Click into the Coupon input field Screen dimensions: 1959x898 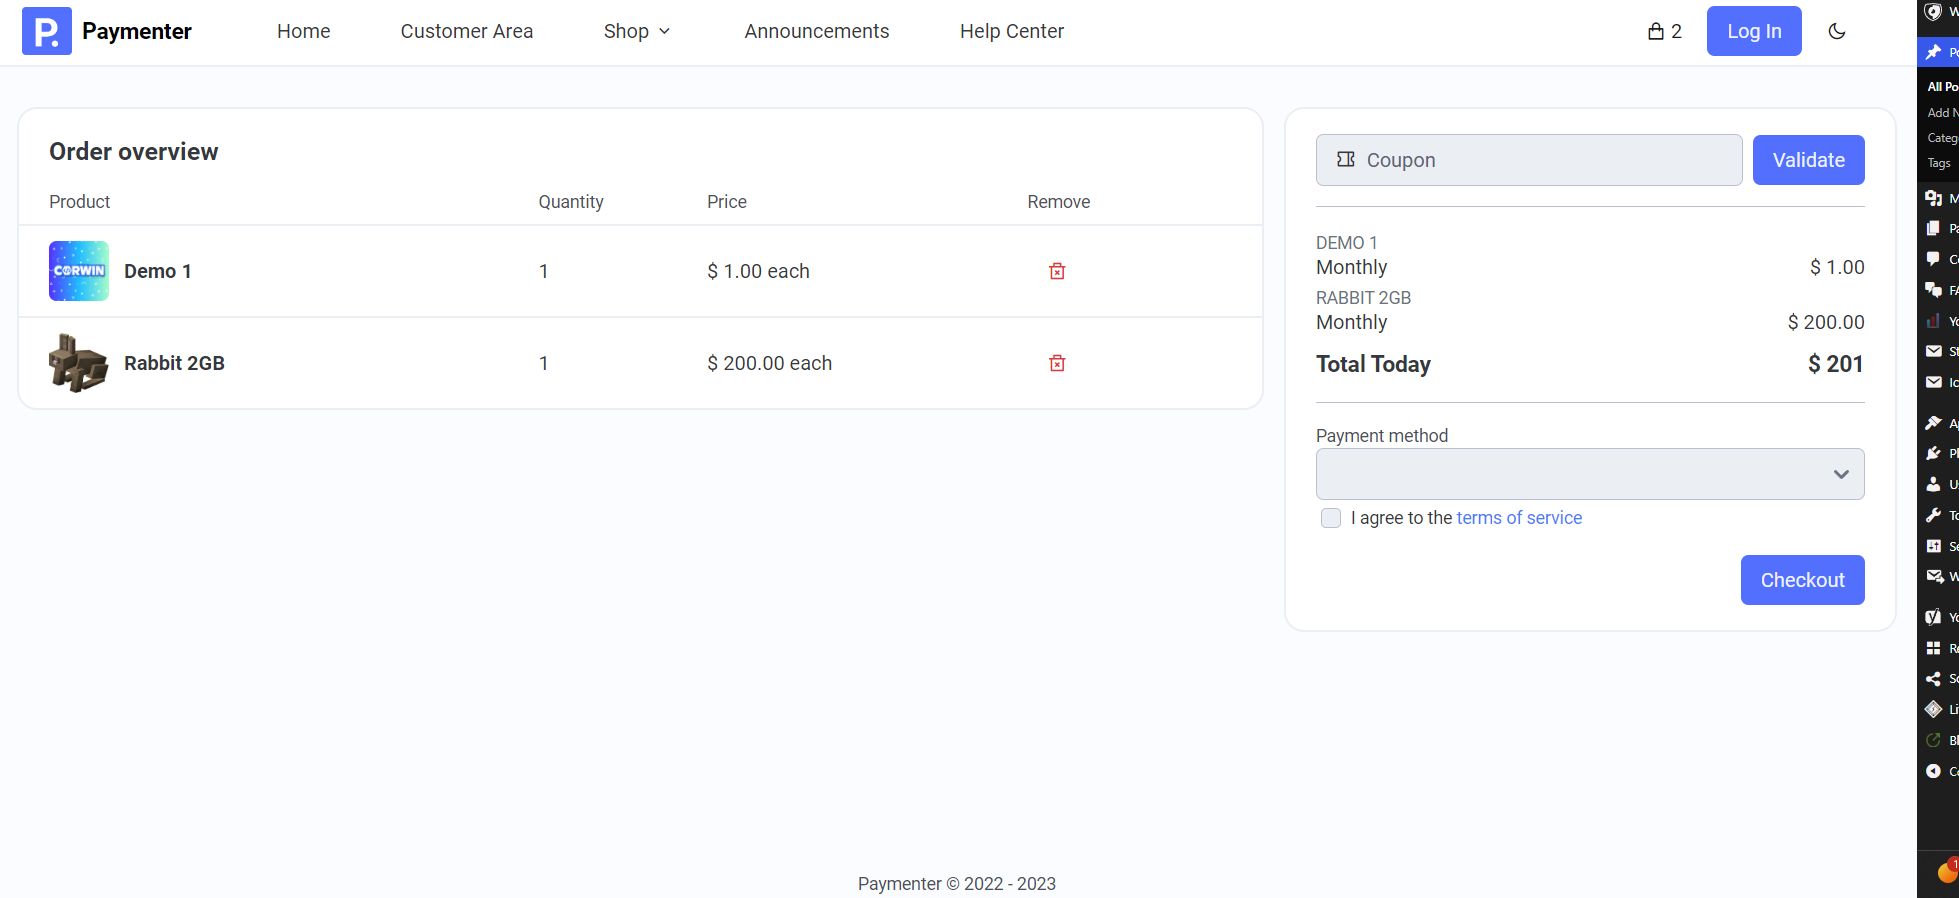(1529, 160)
